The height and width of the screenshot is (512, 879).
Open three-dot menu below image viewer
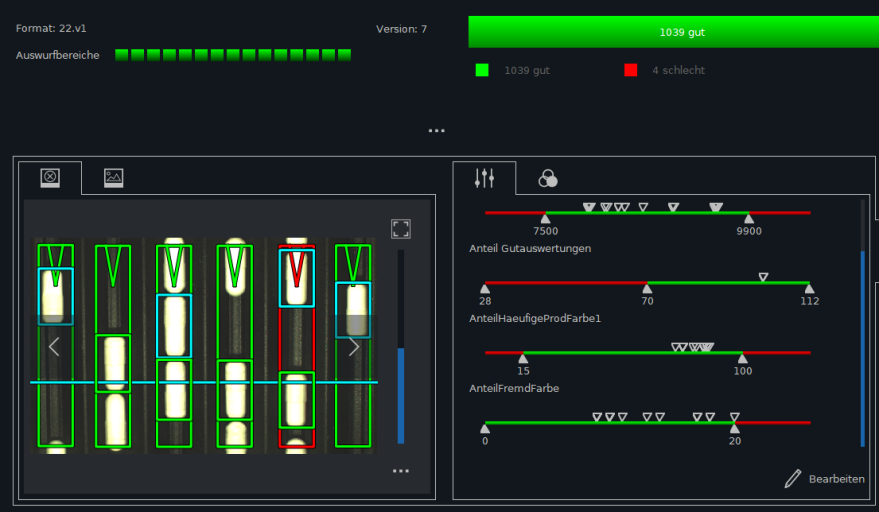pos(401,470)
